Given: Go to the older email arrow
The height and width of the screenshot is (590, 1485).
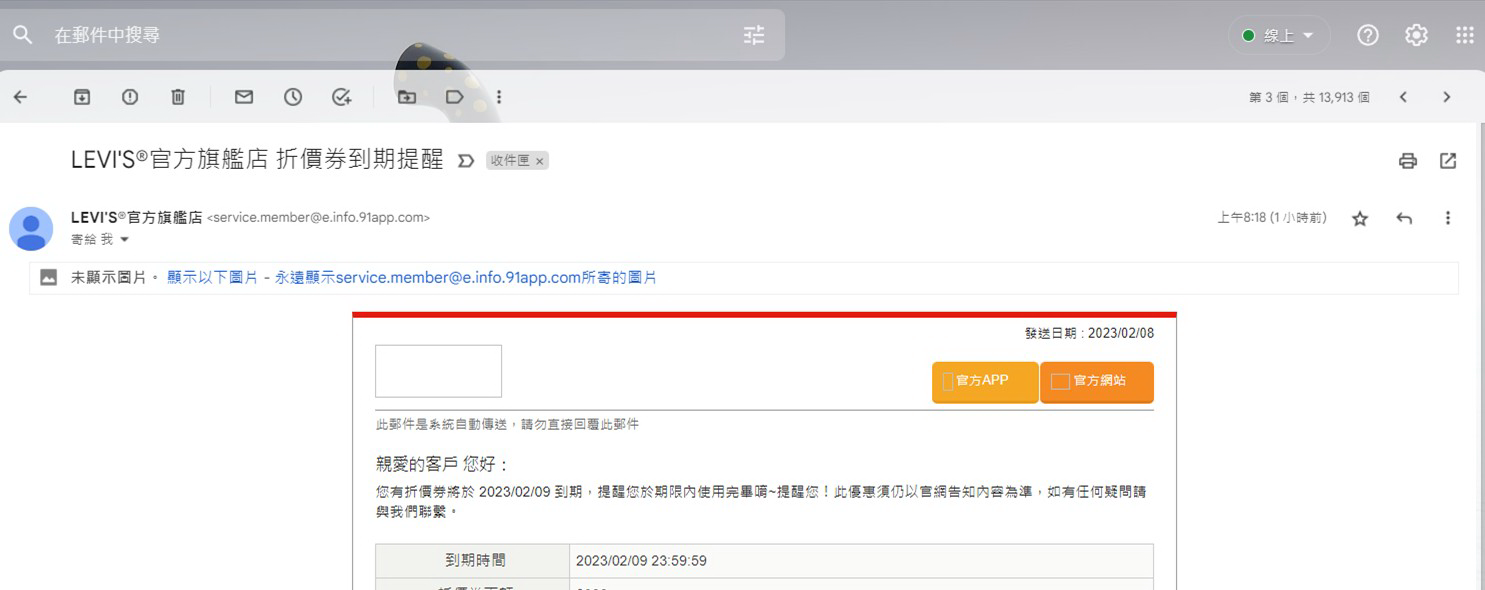Looking at the screenshot, I should 1447,97.
